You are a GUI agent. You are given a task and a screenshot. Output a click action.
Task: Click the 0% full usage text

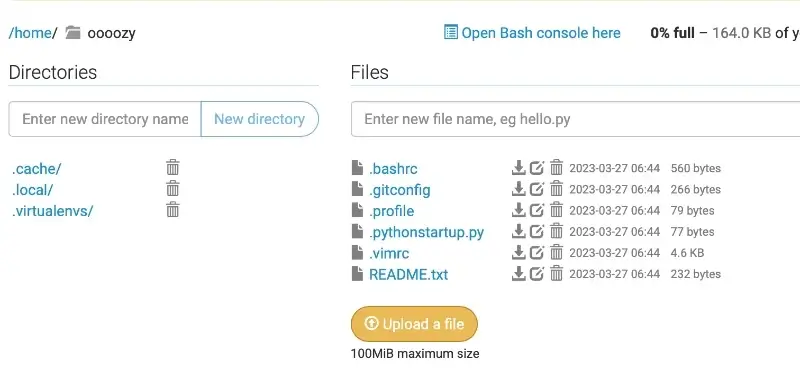point(672,33)
